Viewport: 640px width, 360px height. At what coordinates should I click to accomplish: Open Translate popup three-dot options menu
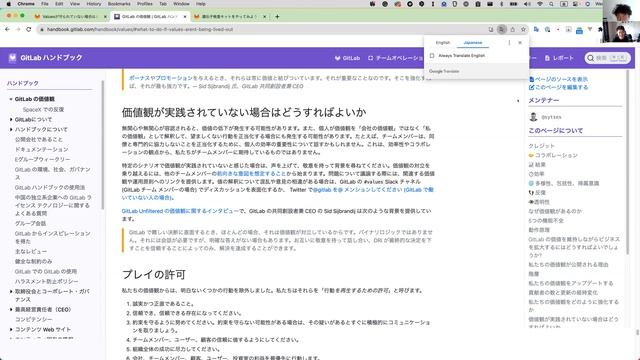click(x=509, y=42)
